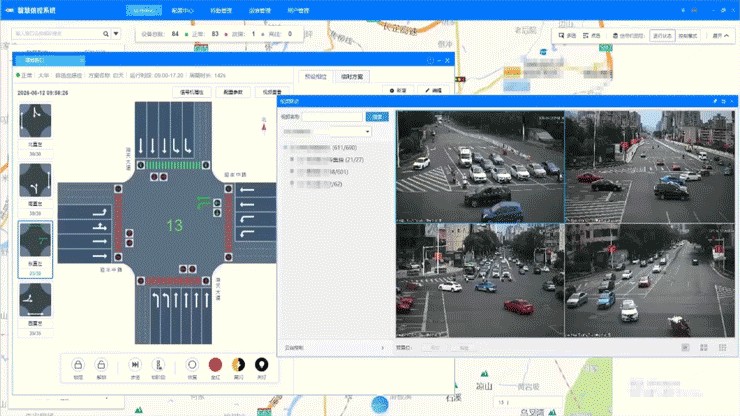Click the unlock control icon

101,365
